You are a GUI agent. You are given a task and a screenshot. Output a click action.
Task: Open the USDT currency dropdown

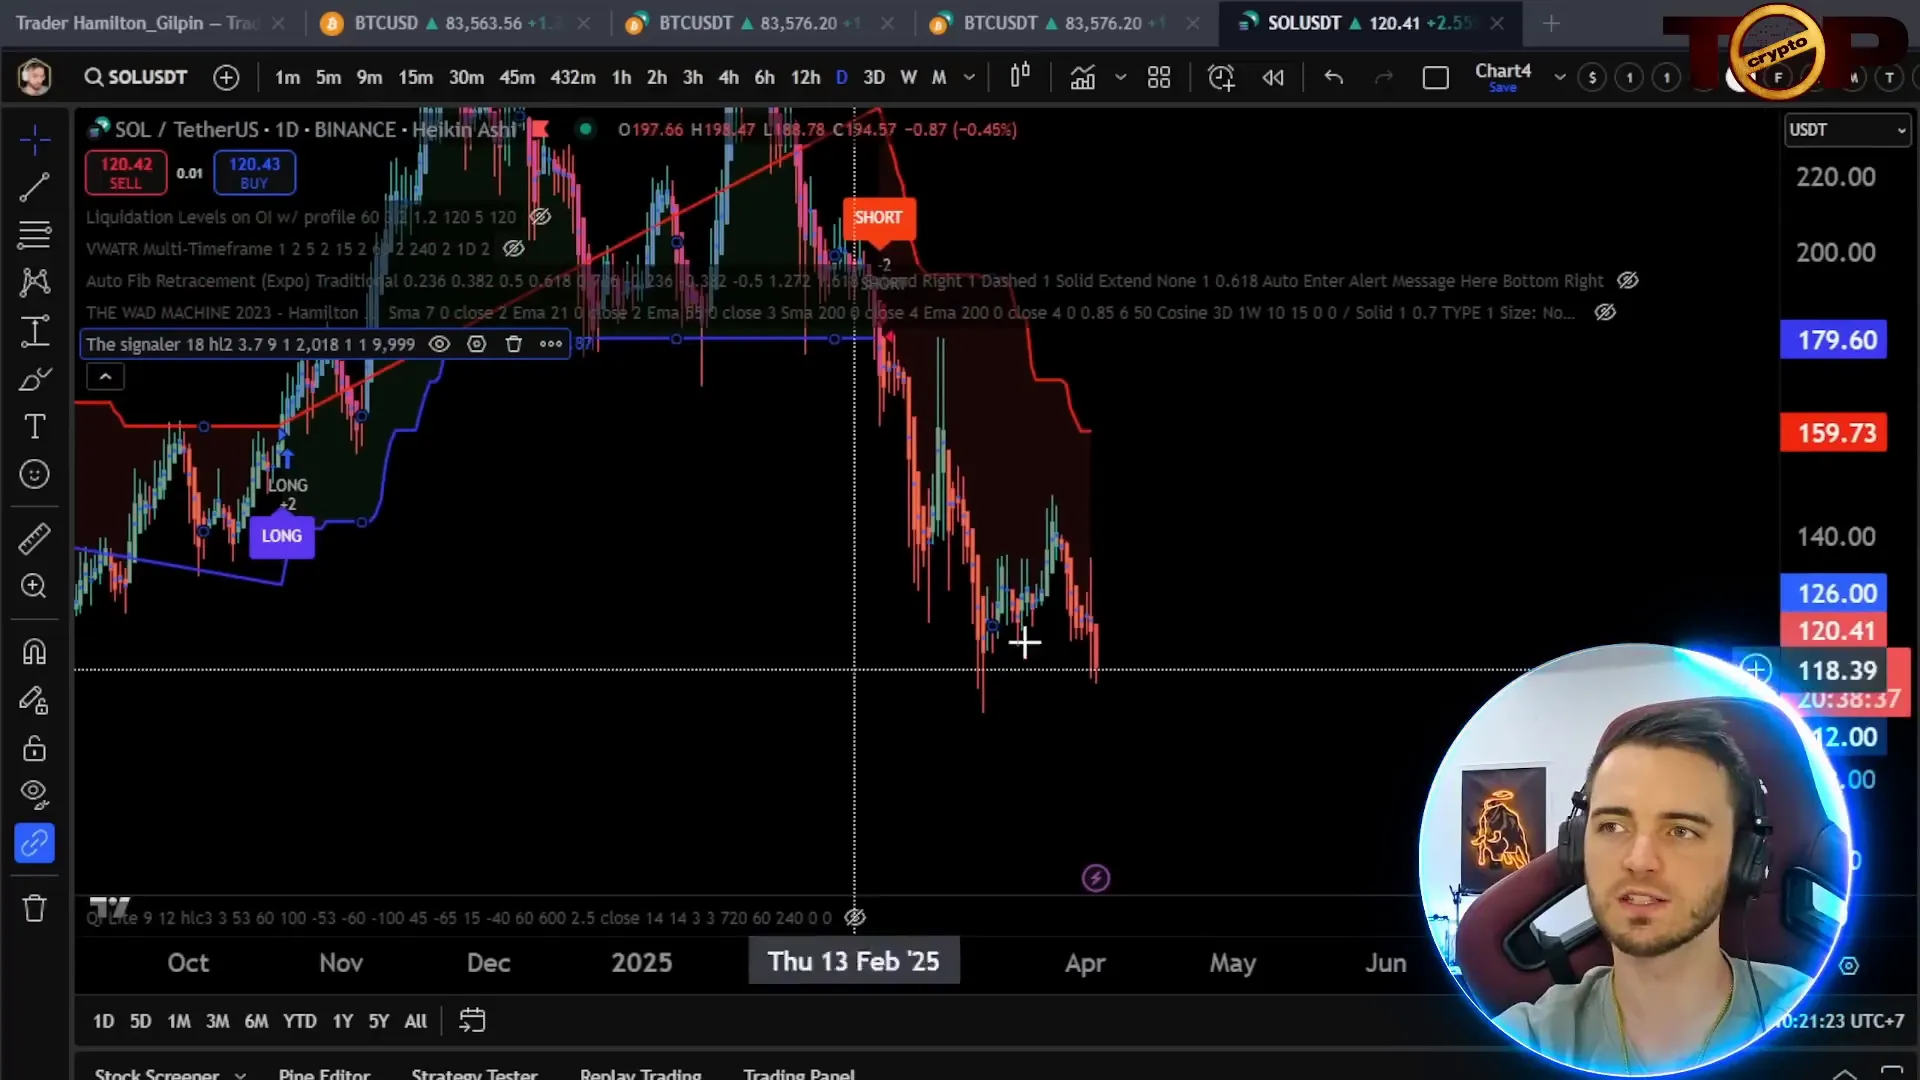click(x=1846, y=130)
